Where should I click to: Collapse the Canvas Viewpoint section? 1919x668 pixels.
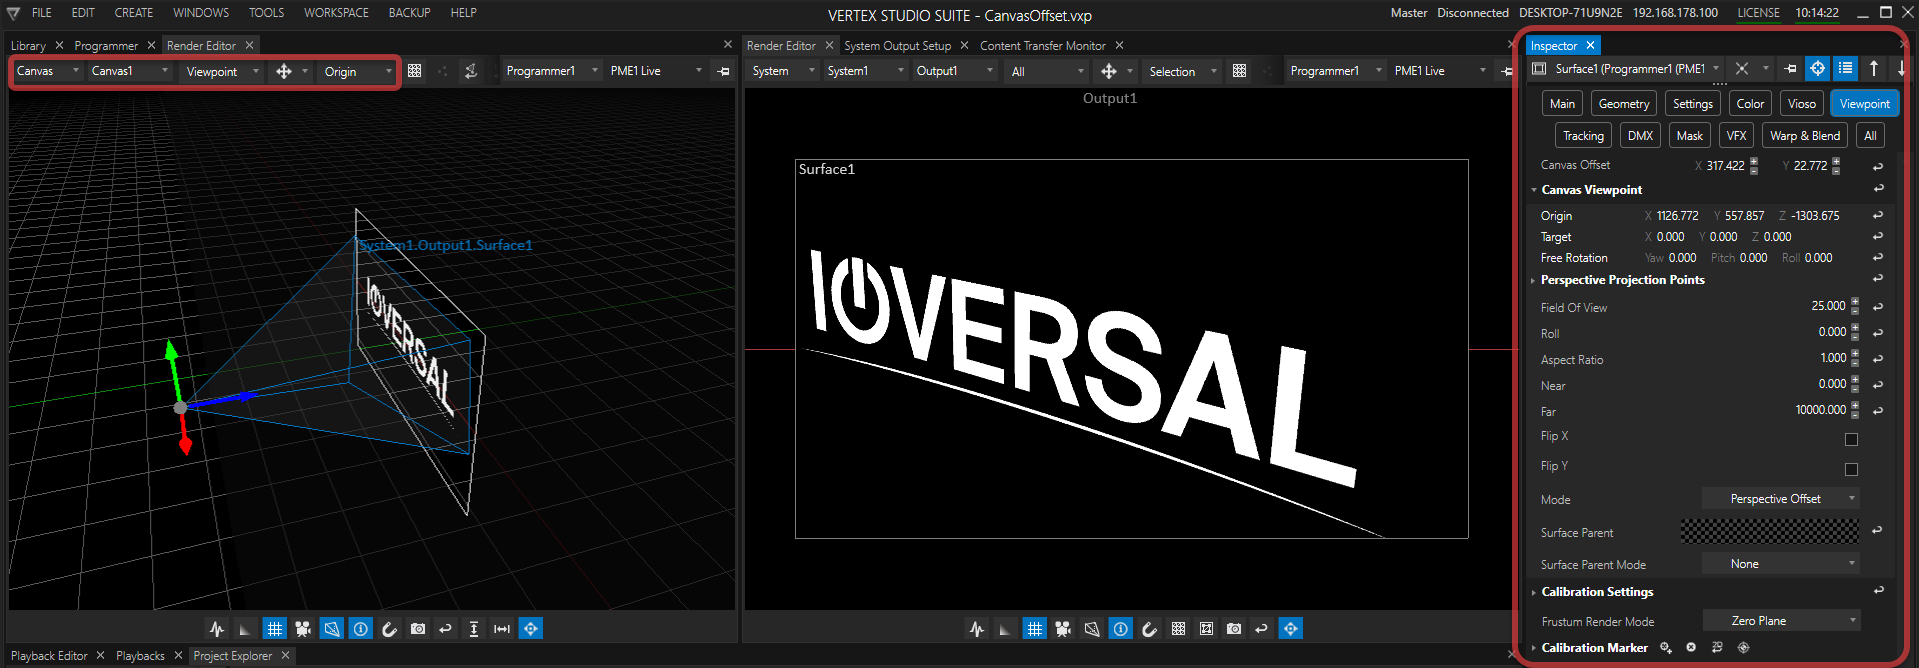[x=1533, y=190]
